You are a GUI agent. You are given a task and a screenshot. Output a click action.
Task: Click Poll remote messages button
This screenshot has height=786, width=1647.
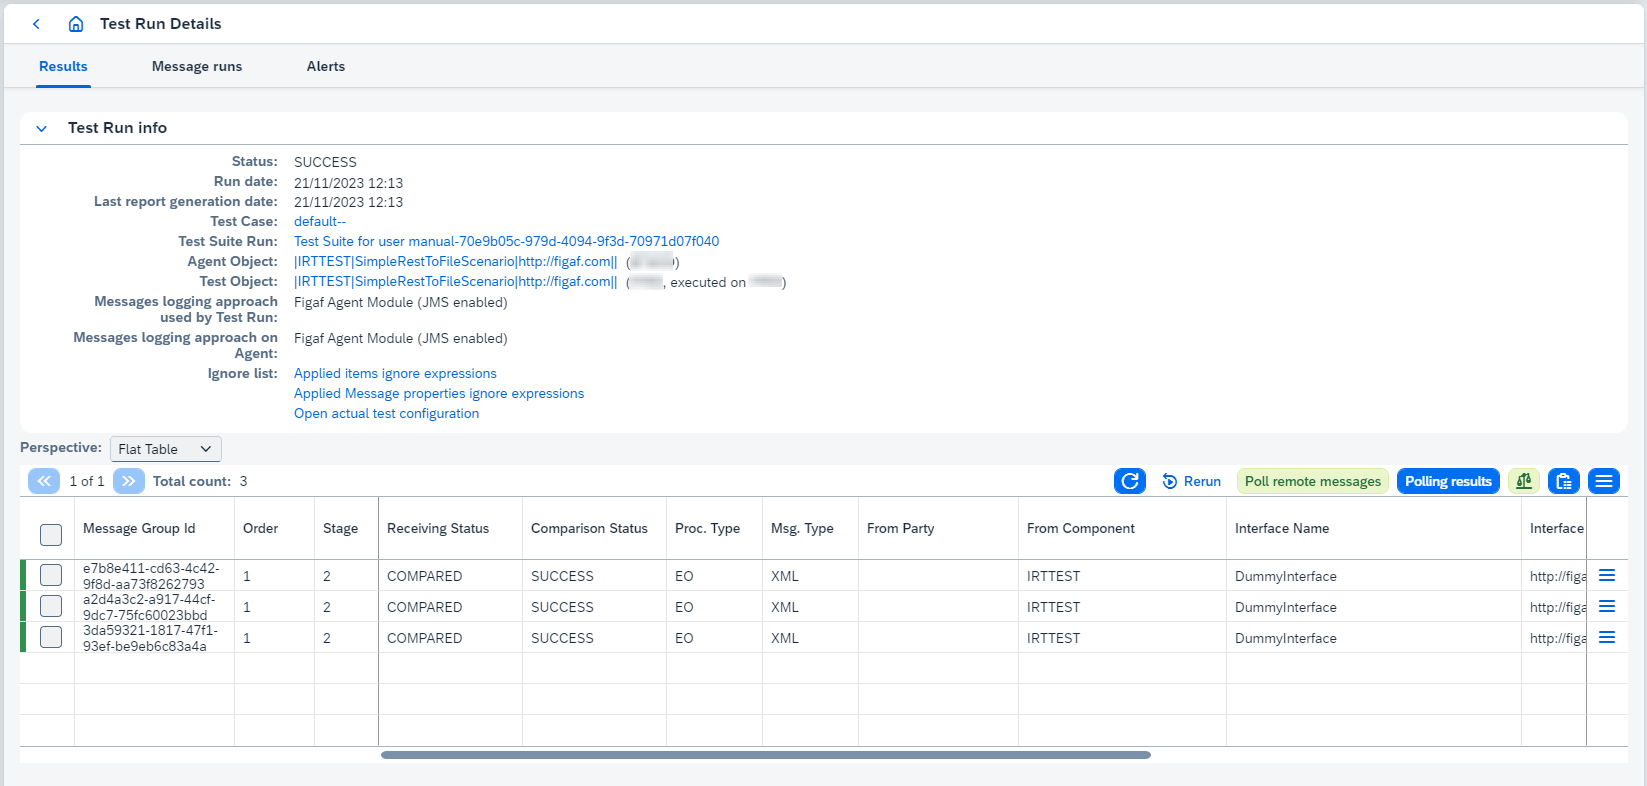tap(1313, 481)
